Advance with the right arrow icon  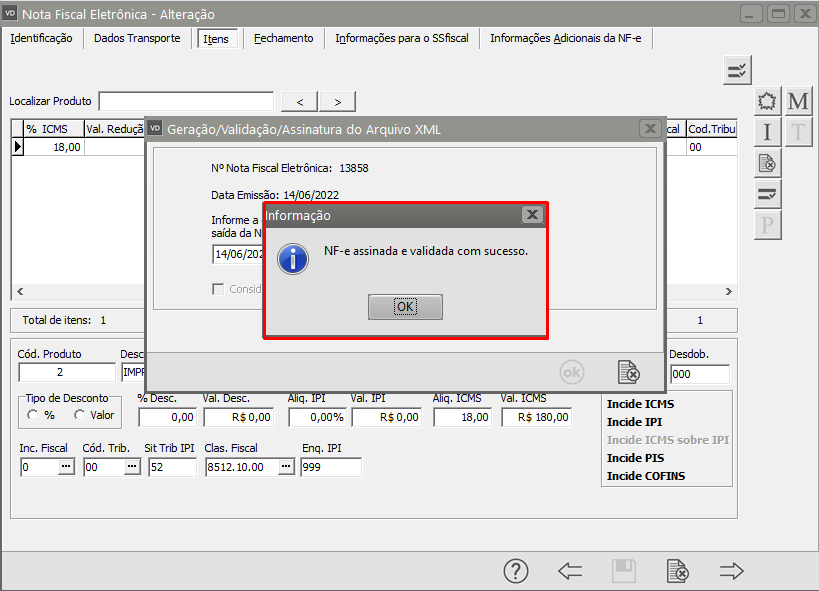tap(732, 571)
